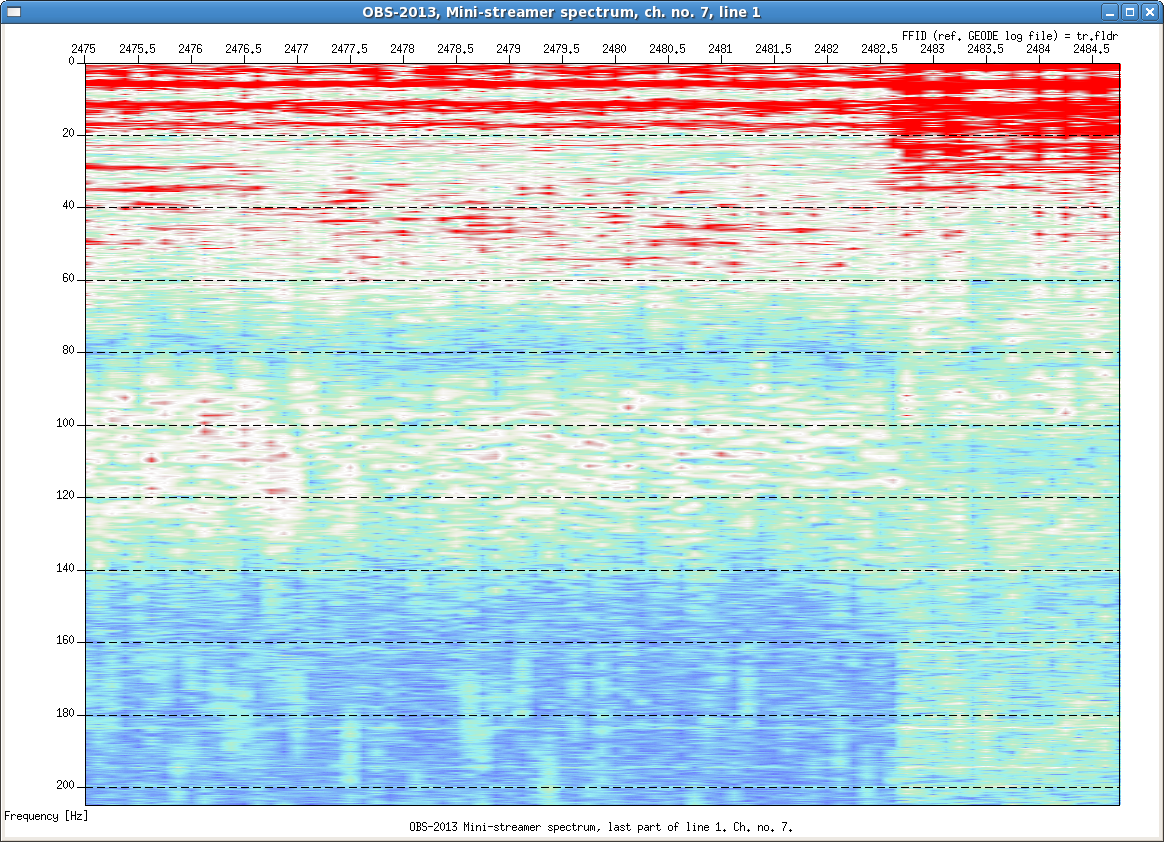The height and width of the screenshot is (842, 1164).
Task: Click the 180 label on frequency axis
Action: tap(65, 714)
